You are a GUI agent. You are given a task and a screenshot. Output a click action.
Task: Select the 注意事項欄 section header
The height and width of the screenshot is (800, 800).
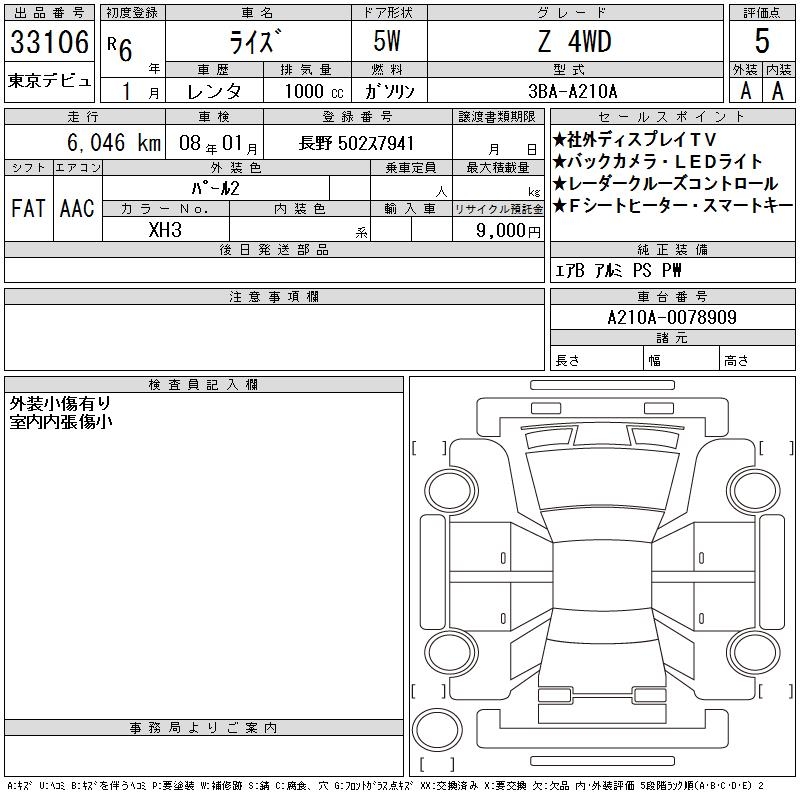pyautogui.click(x=274, y=296)
